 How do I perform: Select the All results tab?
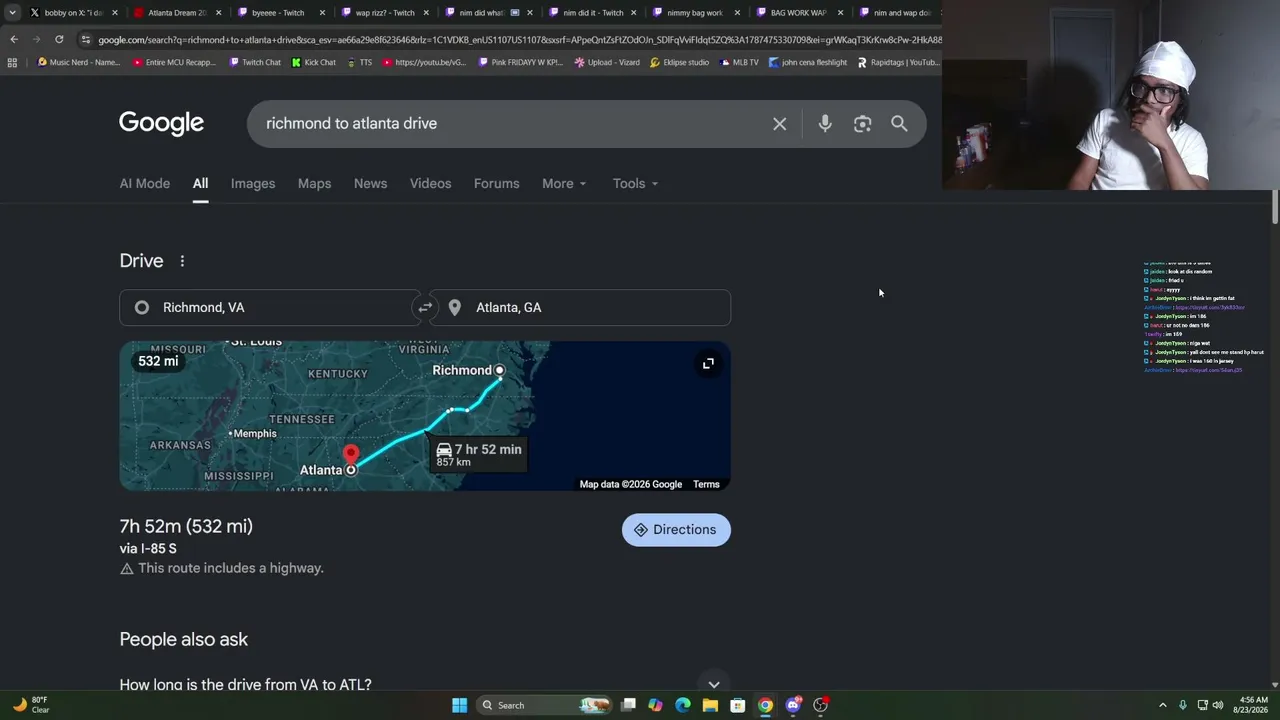200,184
